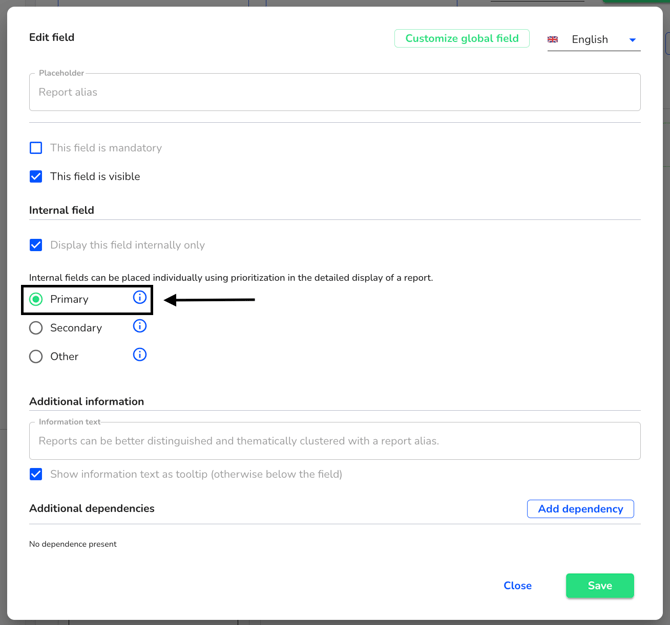Open the English language dropdown
Image resolution: width=670 pixels, height=625 pixels.
tap(590, 40)
